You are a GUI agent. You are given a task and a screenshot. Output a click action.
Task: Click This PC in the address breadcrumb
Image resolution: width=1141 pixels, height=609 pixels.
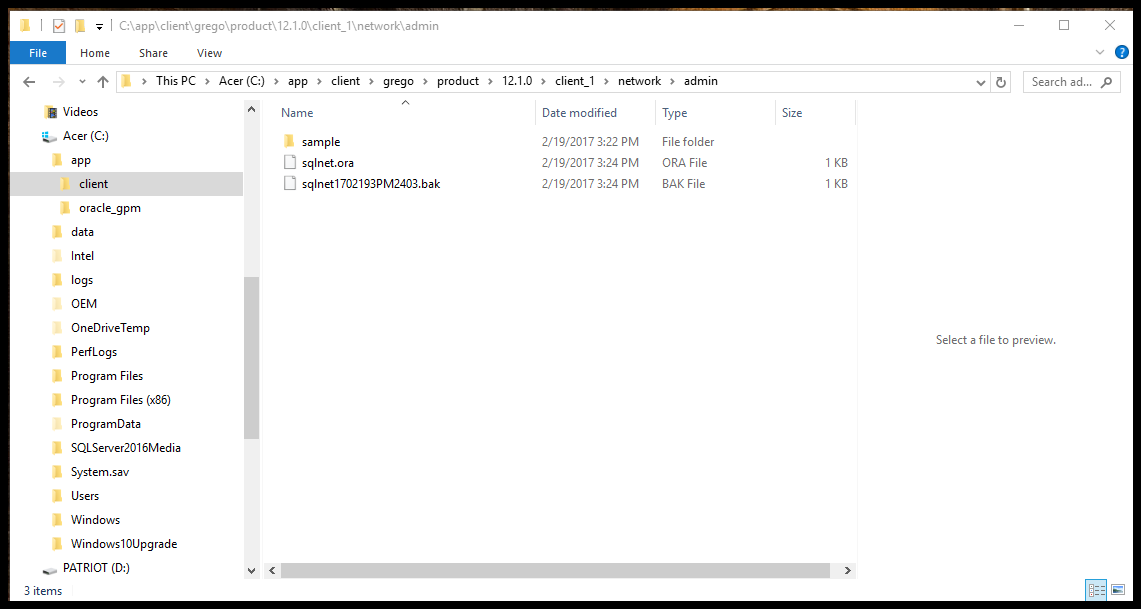pyautogui.click(x=175, y=81)
